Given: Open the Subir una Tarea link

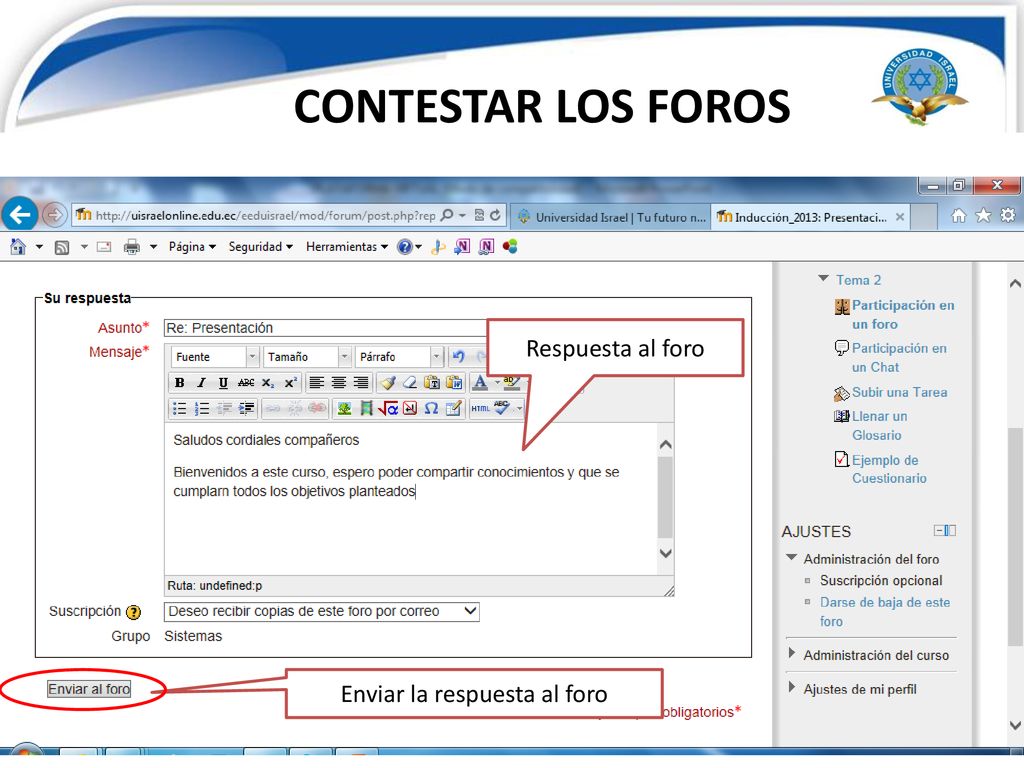Looking at the screenshot, I should (x=899, y=392).
